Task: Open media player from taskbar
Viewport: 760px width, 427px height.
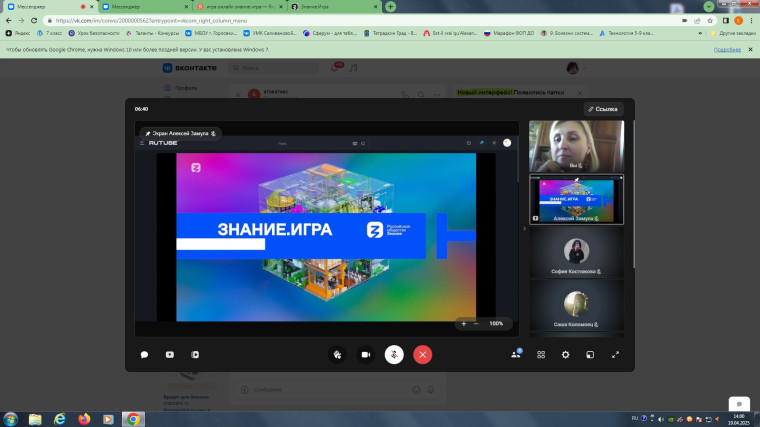Action: [108, 419]
